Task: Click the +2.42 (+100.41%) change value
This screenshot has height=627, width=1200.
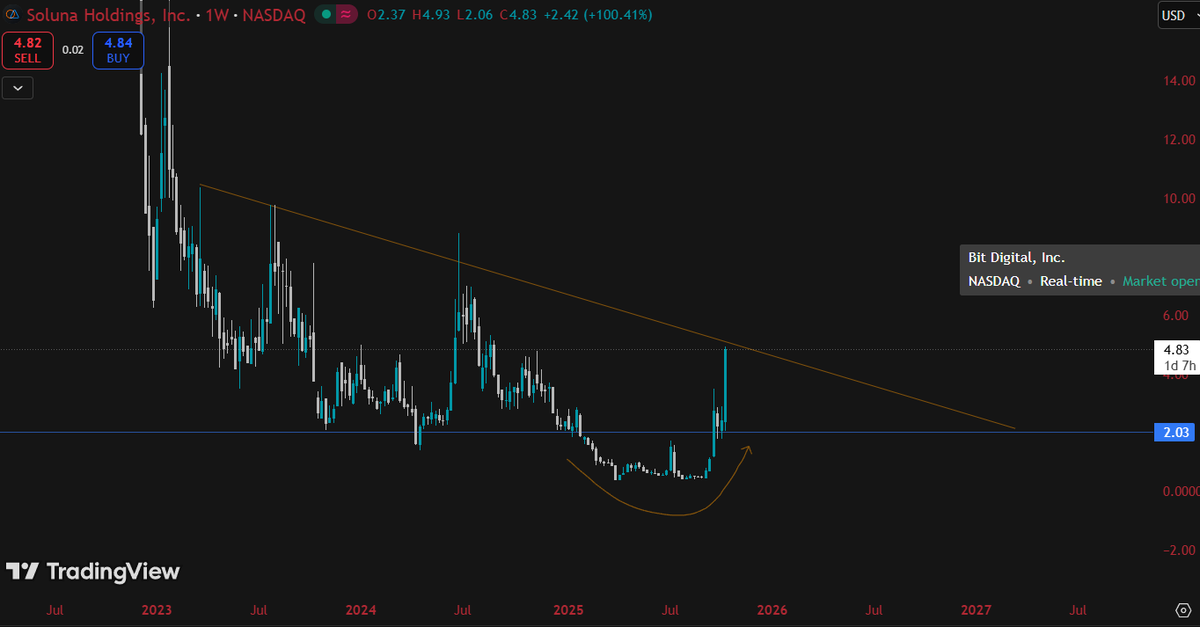Action: (x=598, y=15)
